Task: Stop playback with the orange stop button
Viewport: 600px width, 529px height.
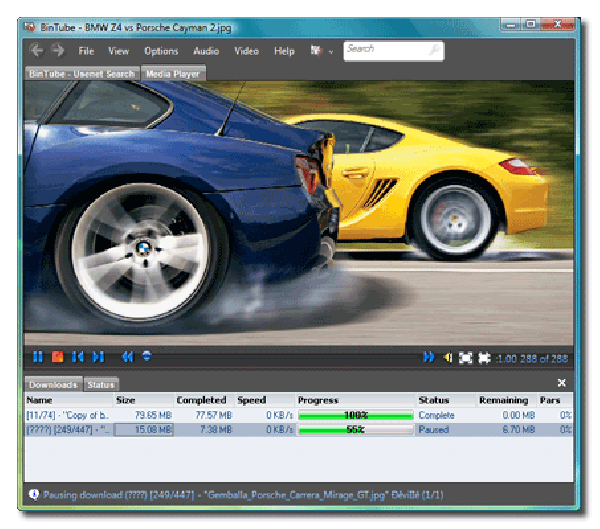Action: [x=58, y=356]
